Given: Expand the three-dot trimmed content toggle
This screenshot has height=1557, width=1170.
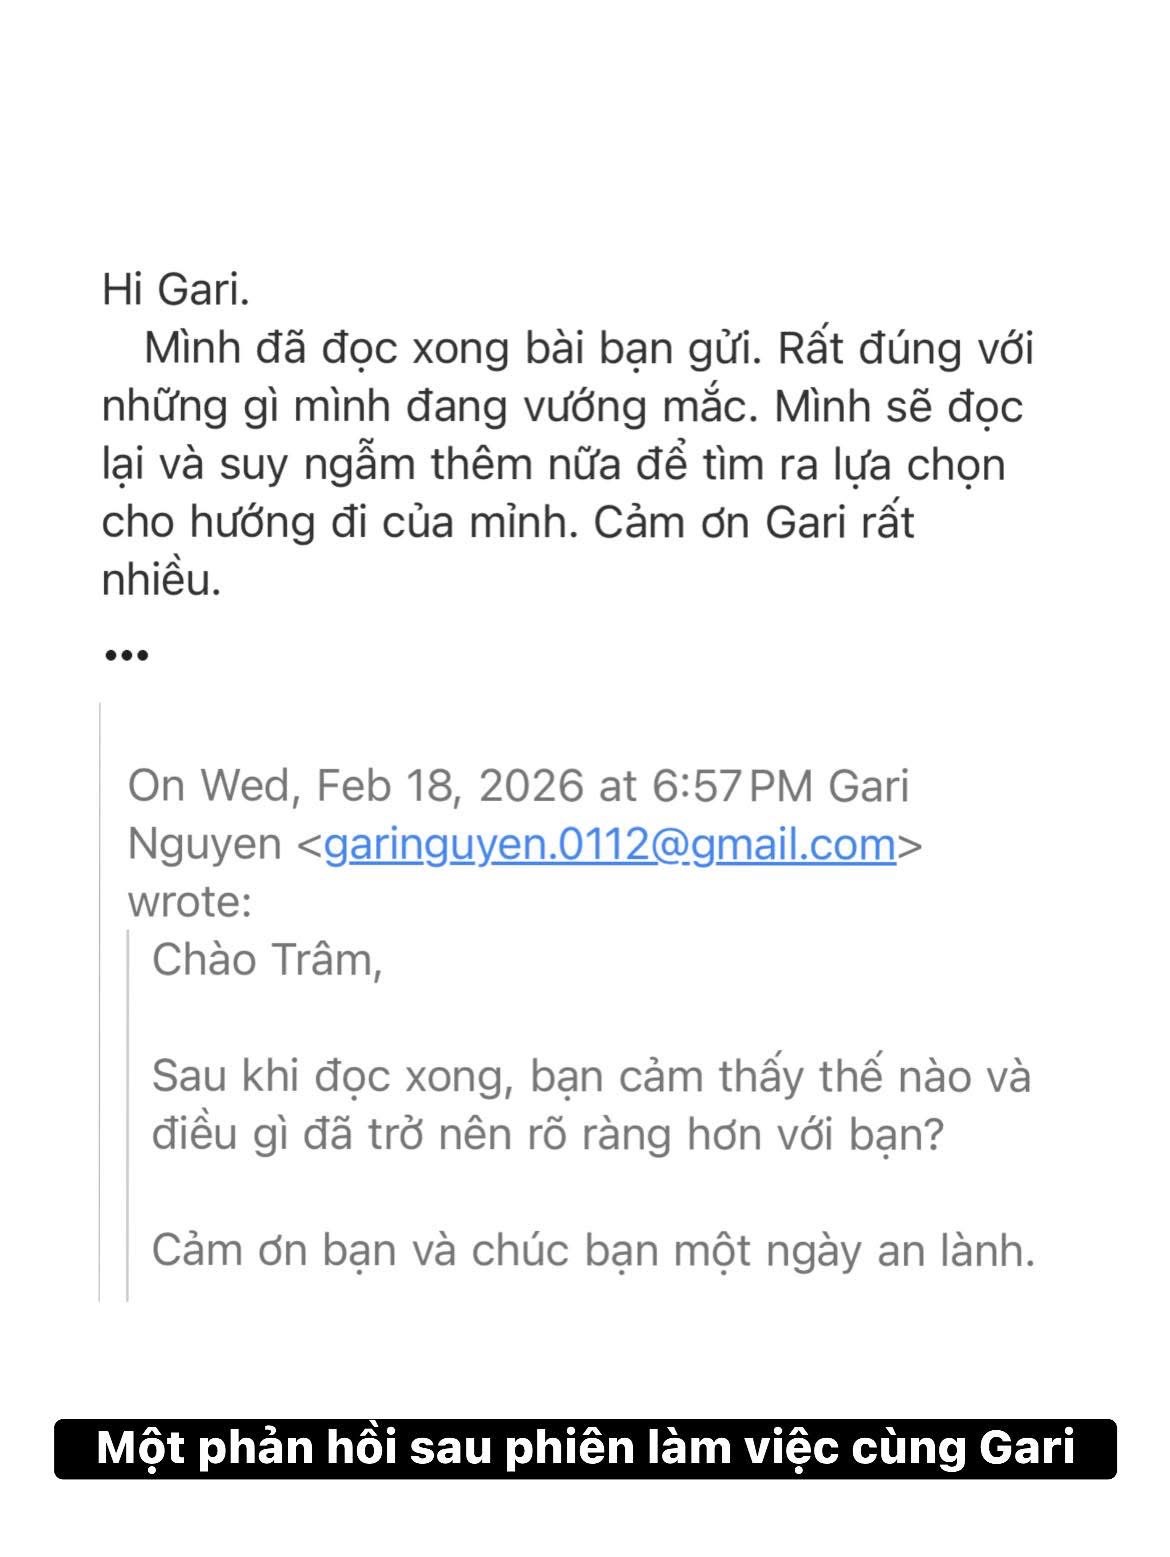Looking at the screenshot, I should click(126, 656).
